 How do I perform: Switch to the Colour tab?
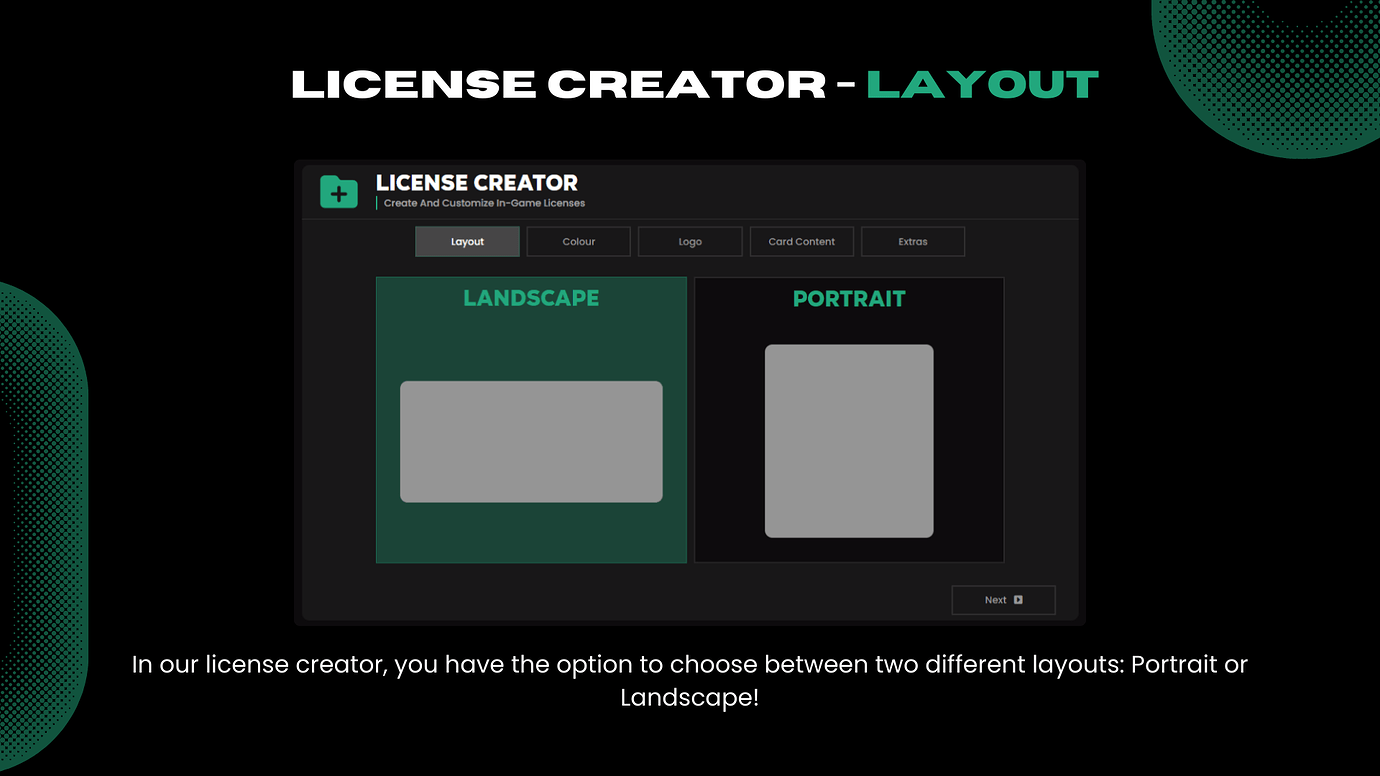(578, 241)
